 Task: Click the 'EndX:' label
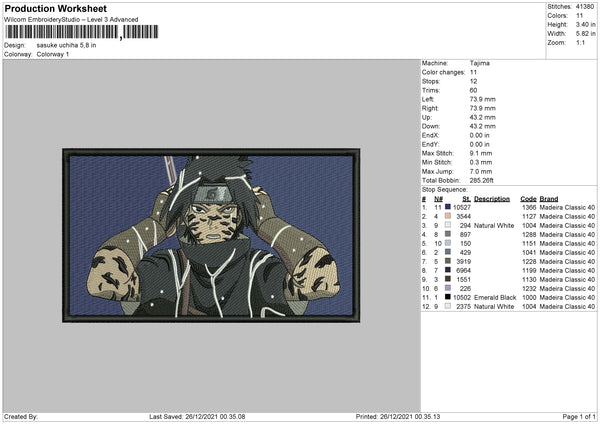pyautogui.click(x=430, y=135)
